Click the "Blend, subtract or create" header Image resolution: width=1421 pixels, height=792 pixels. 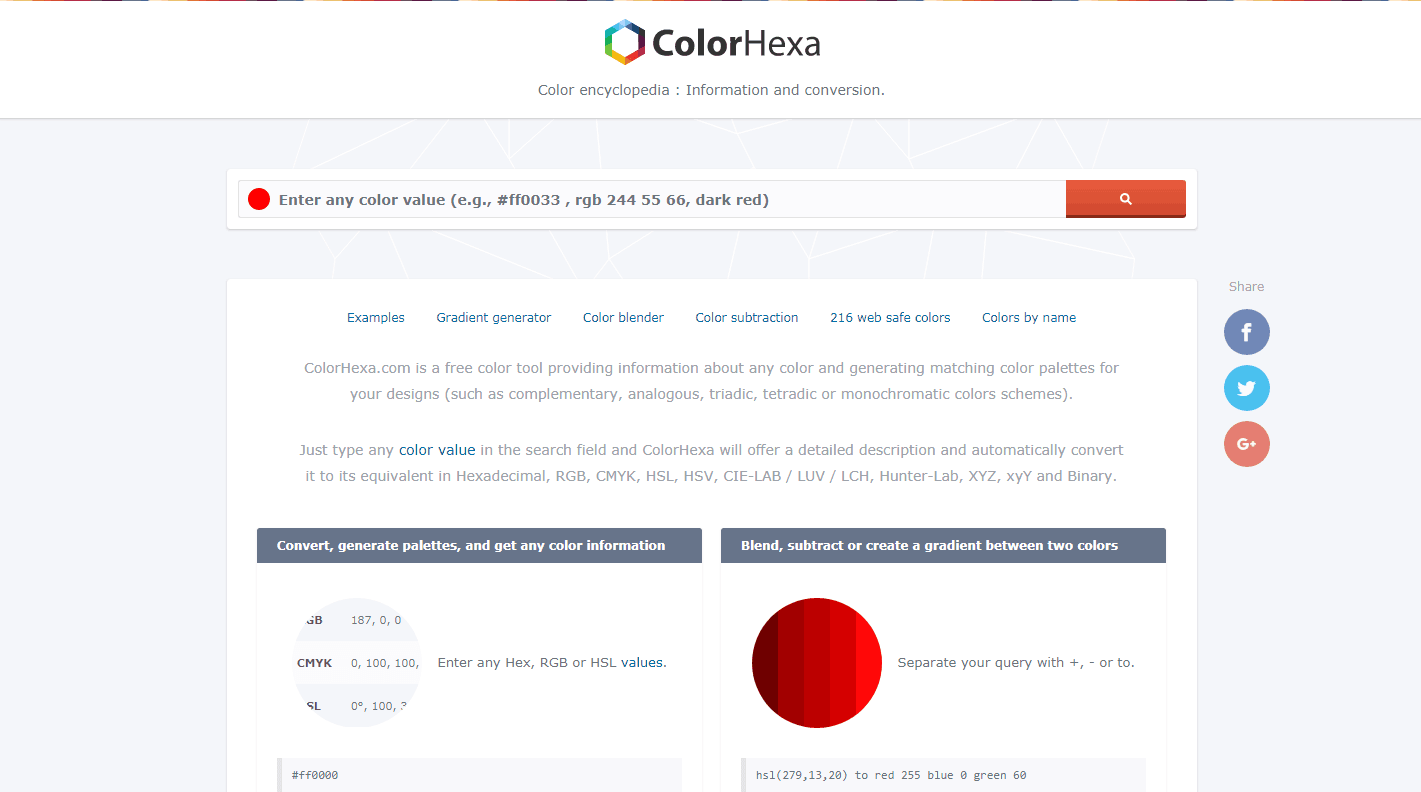(943, 546)
